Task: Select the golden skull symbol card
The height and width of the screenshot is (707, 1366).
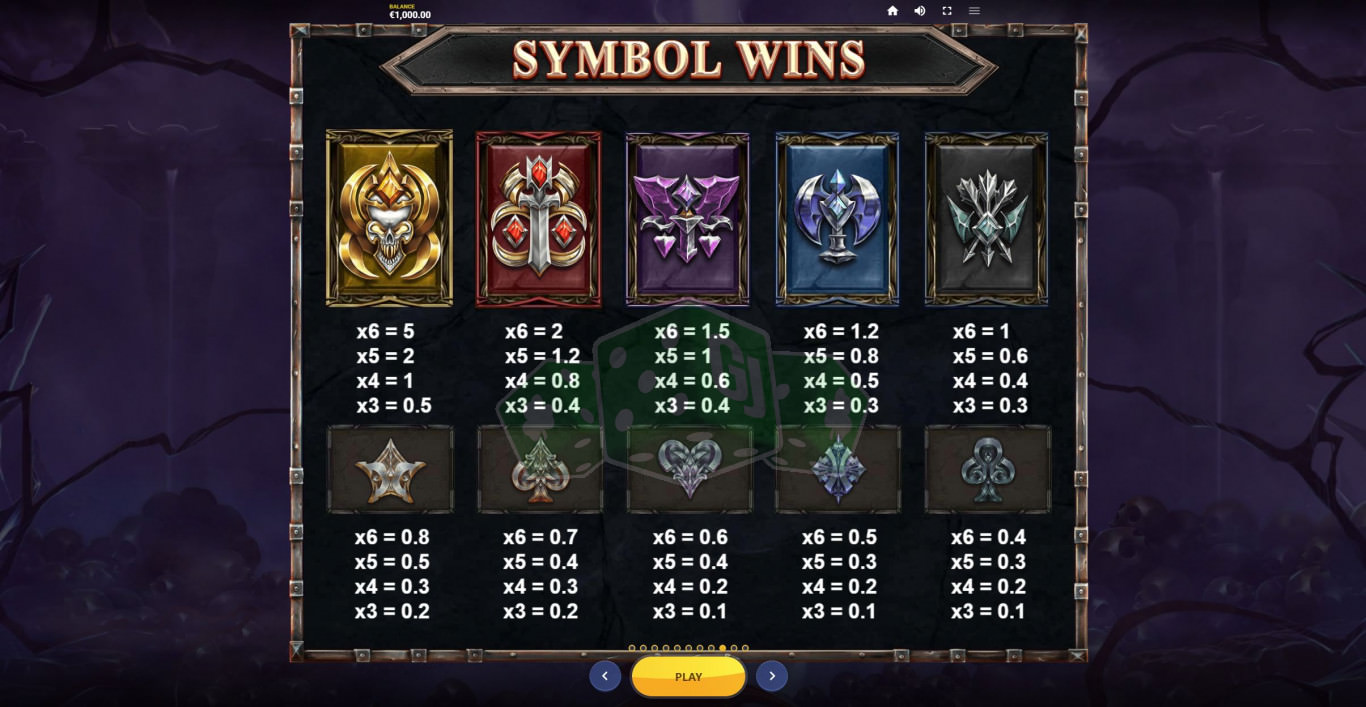Action: [389, 218]
